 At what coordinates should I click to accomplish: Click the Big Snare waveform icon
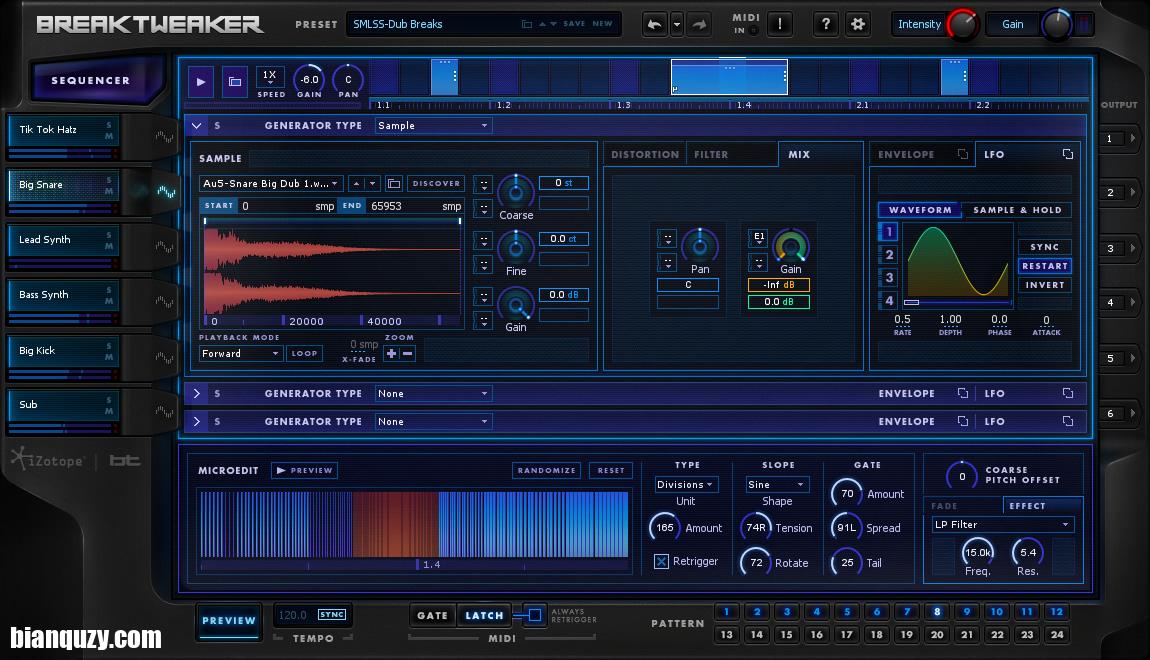coord(166,192)
